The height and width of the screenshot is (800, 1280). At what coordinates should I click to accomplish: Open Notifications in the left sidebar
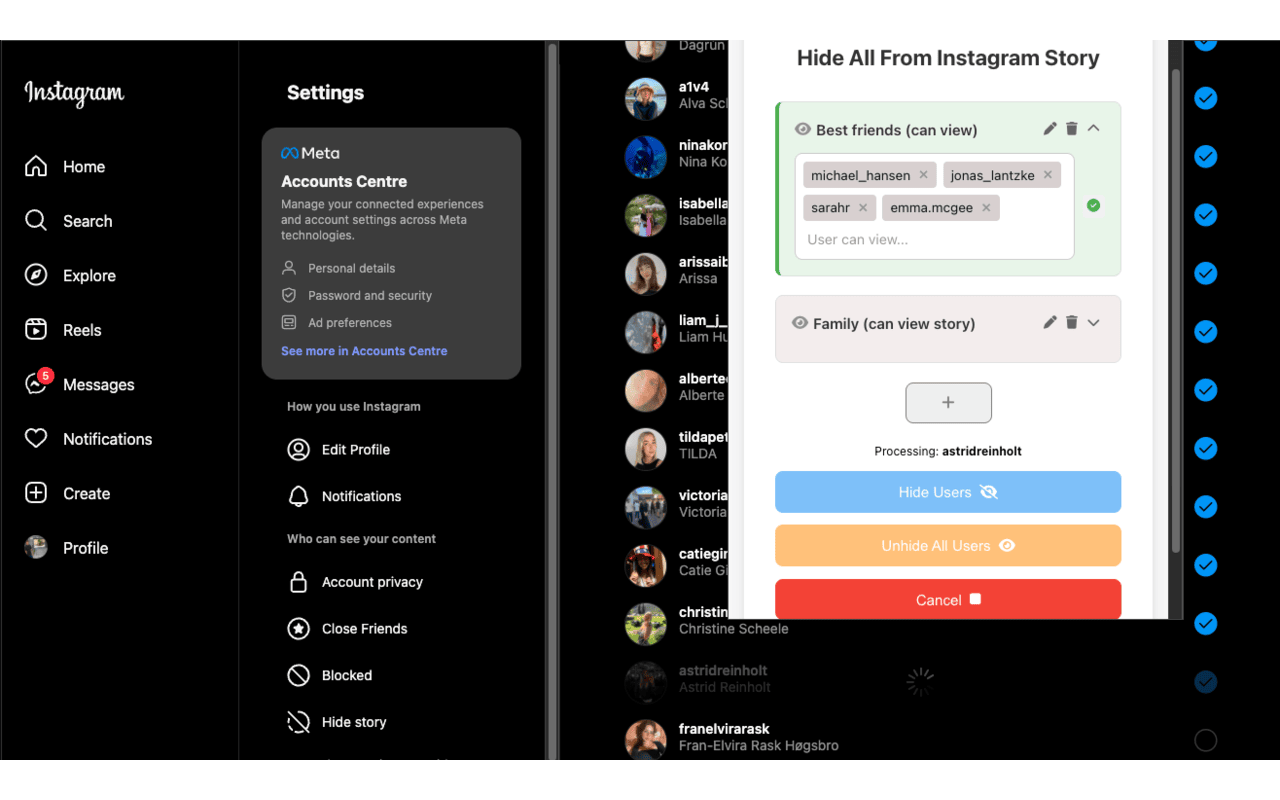(x=88, y=439)
